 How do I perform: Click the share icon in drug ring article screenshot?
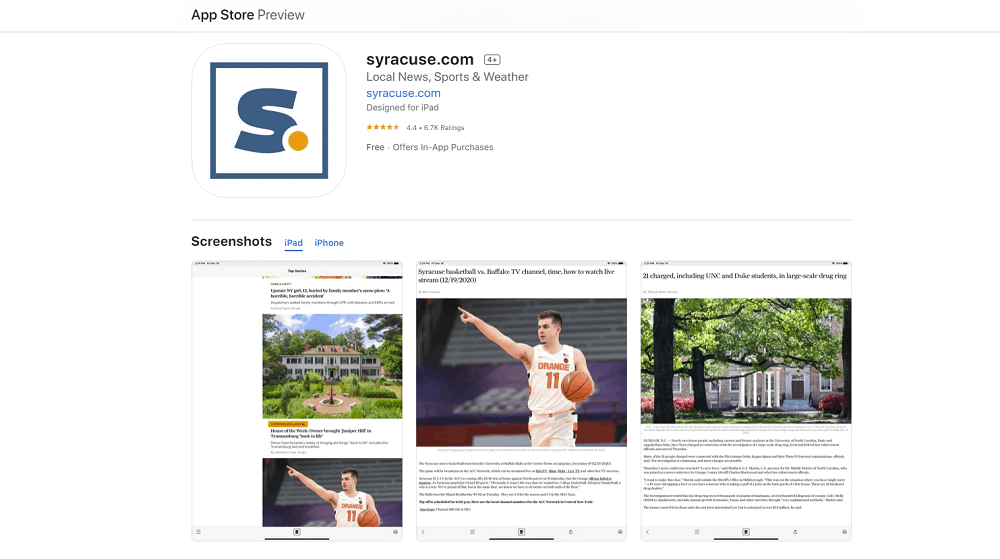tap(795, 532)
